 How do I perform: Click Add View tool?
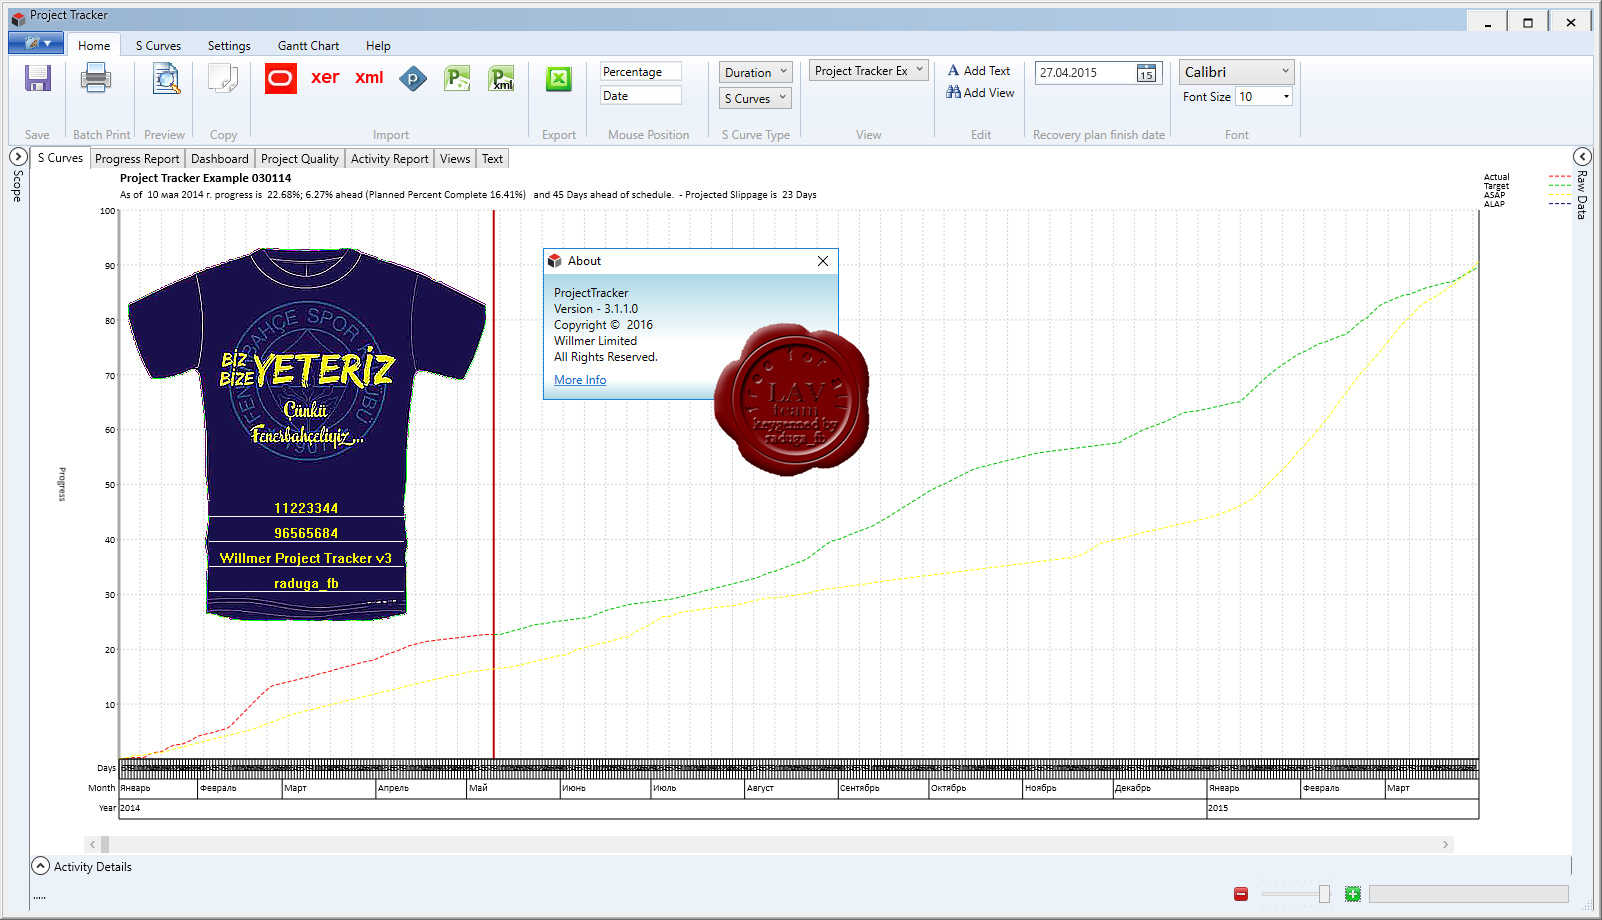click(x=980, y=92)
